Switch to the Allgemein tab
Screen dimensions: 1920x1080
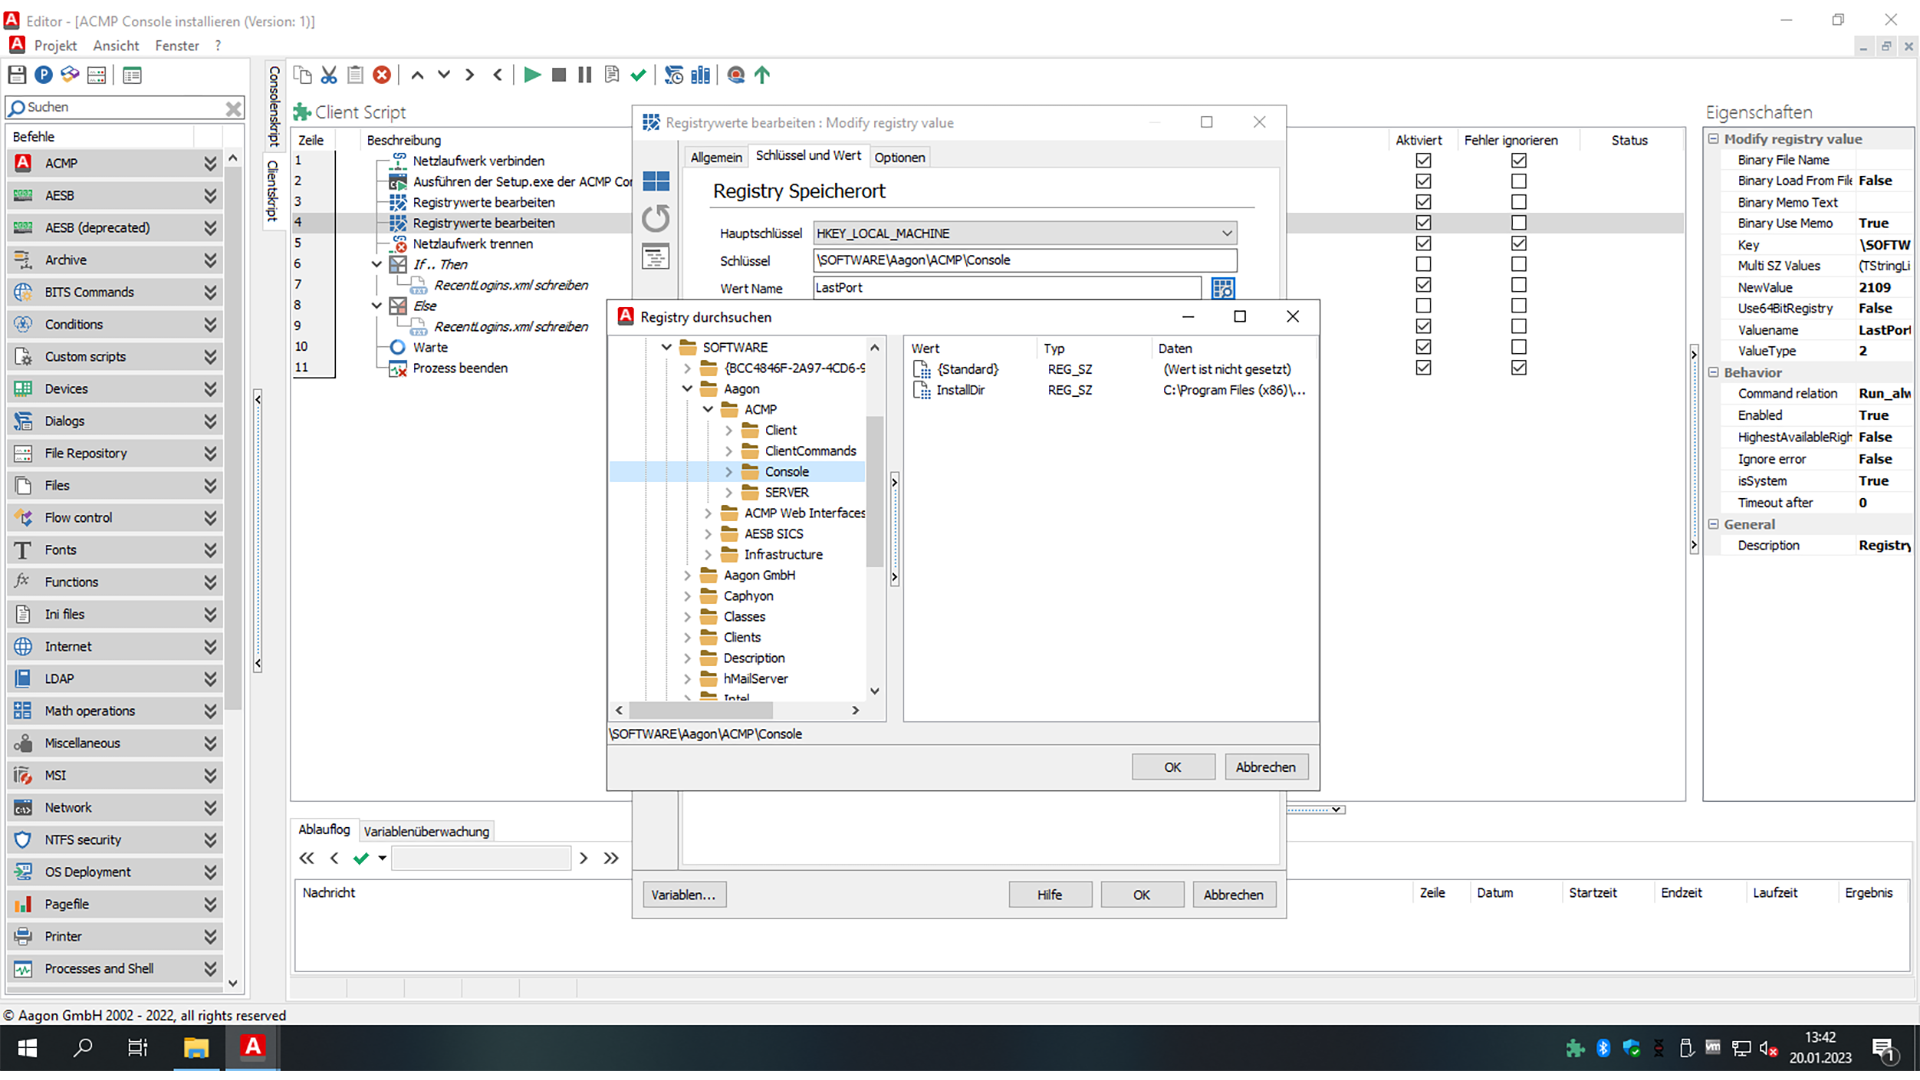[x=716, y=157]
